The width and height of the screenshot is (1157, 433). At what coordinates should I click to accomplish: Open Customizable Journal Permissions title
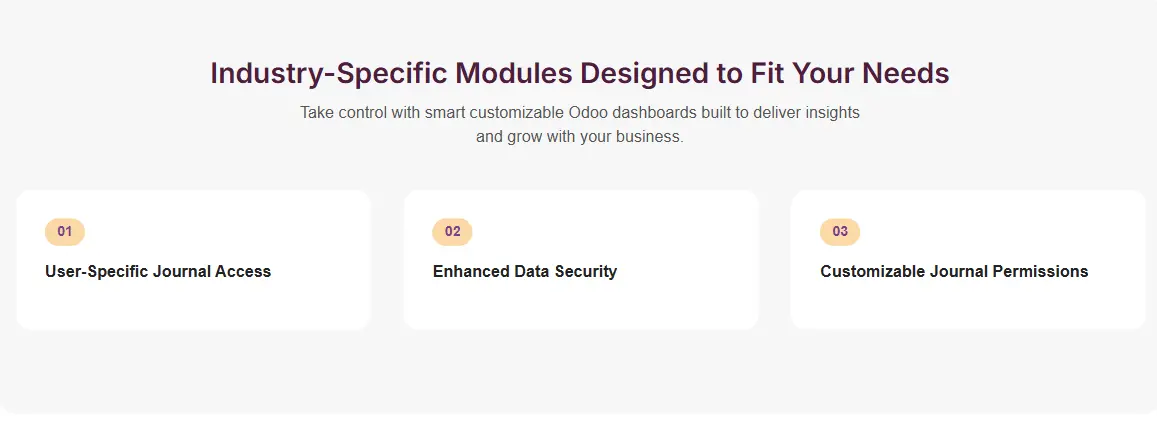pyautogui.click(x=954, y=271)
